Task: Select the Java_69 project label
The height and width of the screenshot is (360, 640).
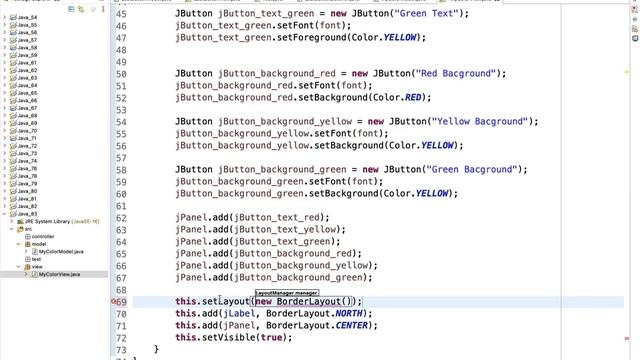Action: click(27, 123)
